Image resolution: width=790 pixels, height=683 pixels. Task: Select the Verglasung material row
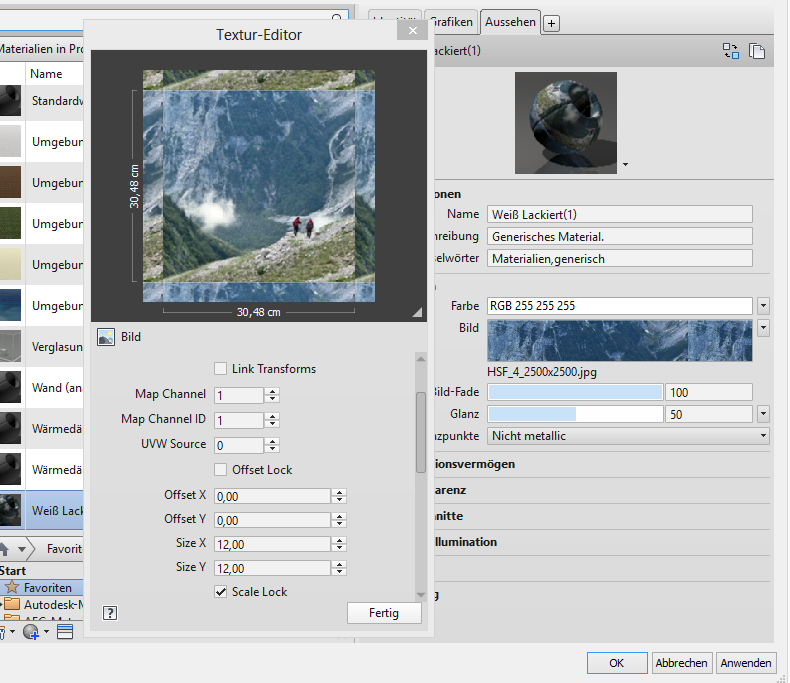pos(41,347)
